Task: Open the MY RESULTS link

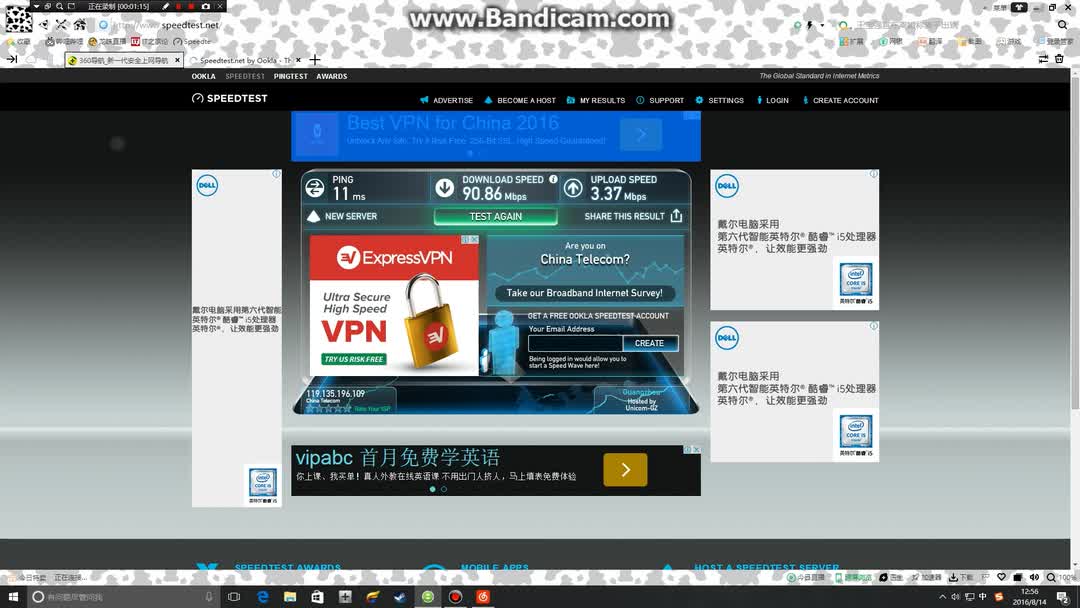Action: pos(596,101)
